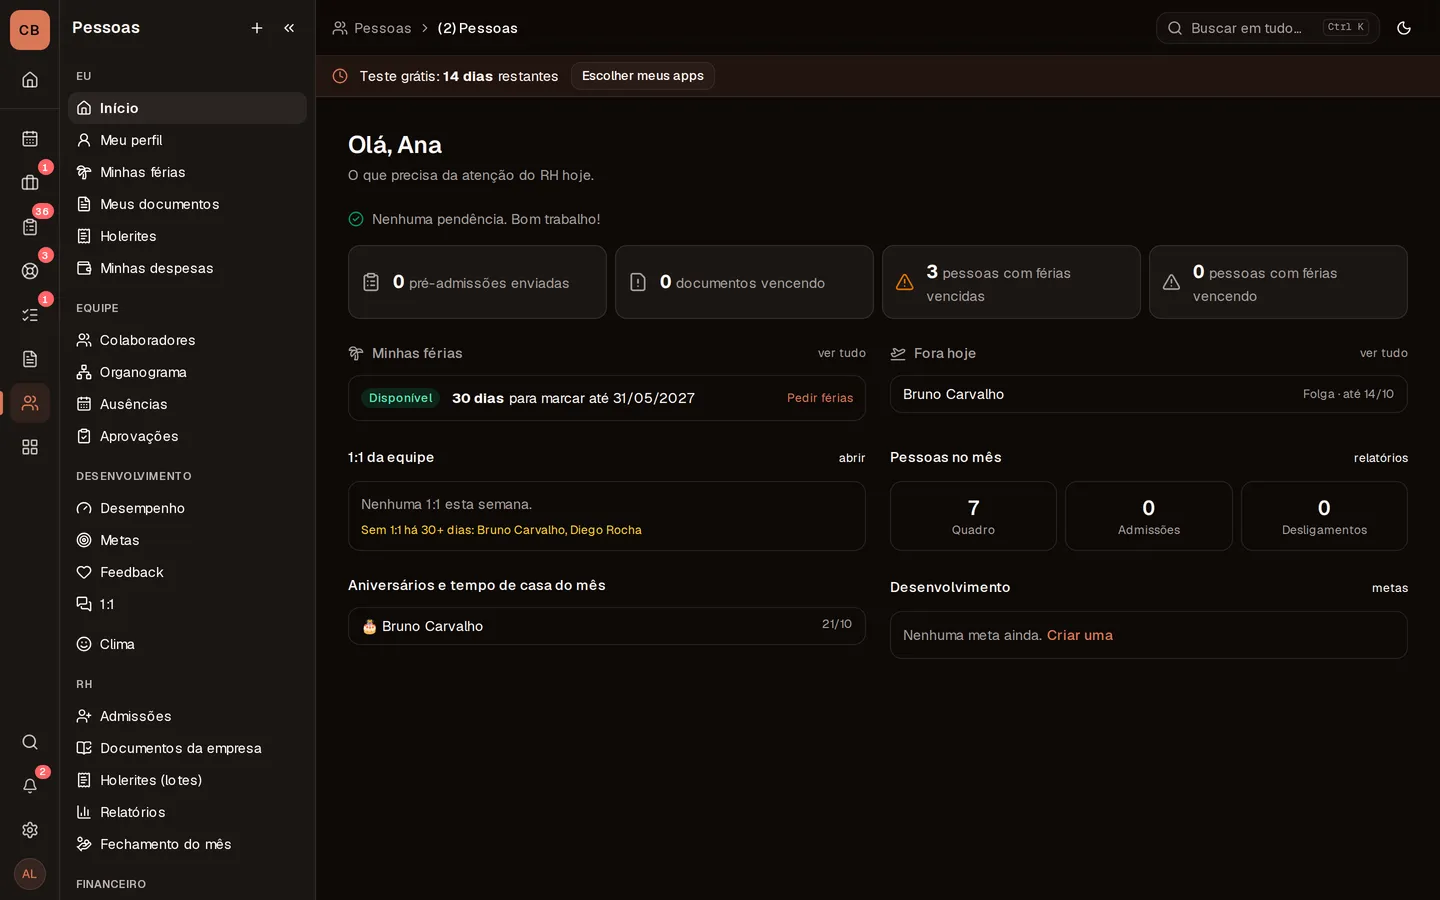Collapse the Pessoas sidebar panel
The height and width of the screenshot is (900, 1440).
pyautogui.click(x=289, y=28)
